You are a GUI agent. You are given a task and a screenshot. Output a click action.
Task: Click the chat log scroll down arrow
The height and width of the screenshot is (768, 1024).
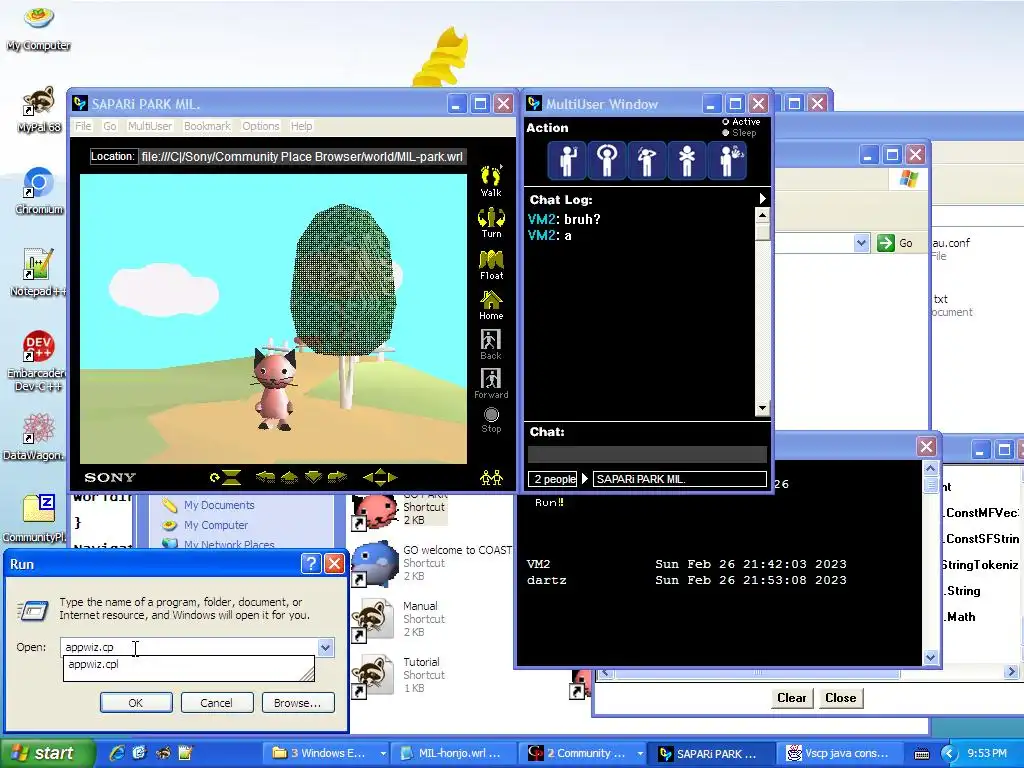point(762,409)
